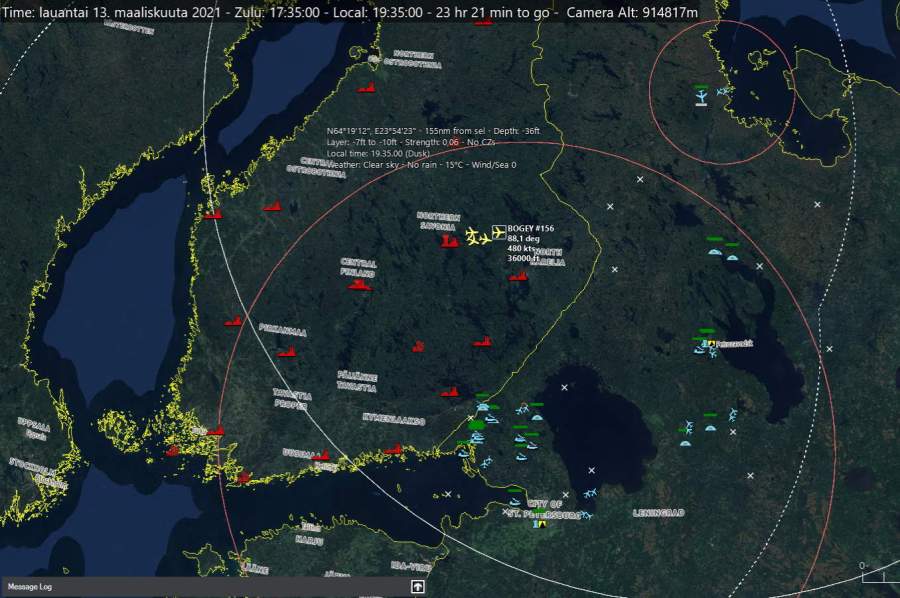Select blue aircraft right of the northeastern airbase
The image size is (900, 598).
[723, 91]
